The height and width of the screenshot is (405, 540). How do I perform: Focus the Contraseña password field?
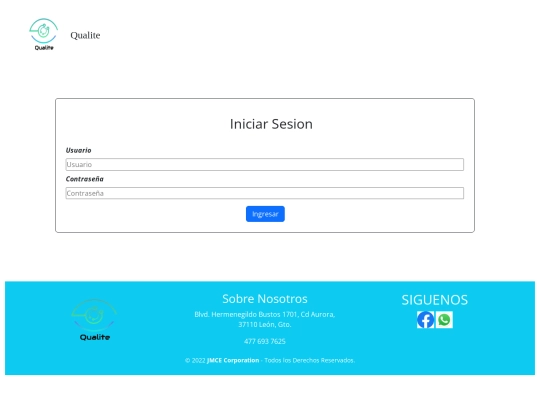(x=264, y=193)
